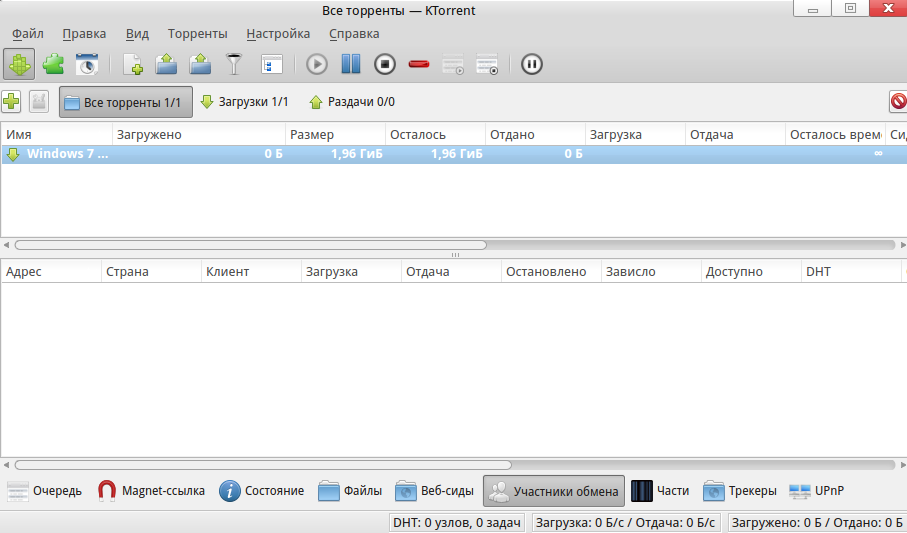Click the IP filter funnel icon
This screenshot has height=533, width=907.
234,64
